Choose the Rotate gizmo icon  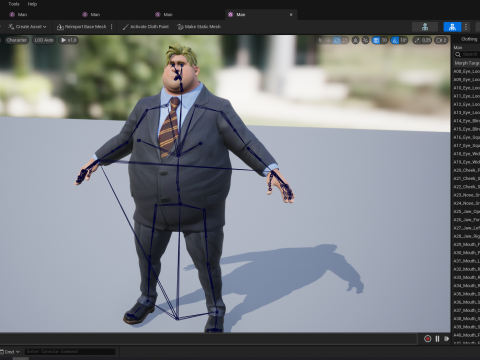coord(337,40)
